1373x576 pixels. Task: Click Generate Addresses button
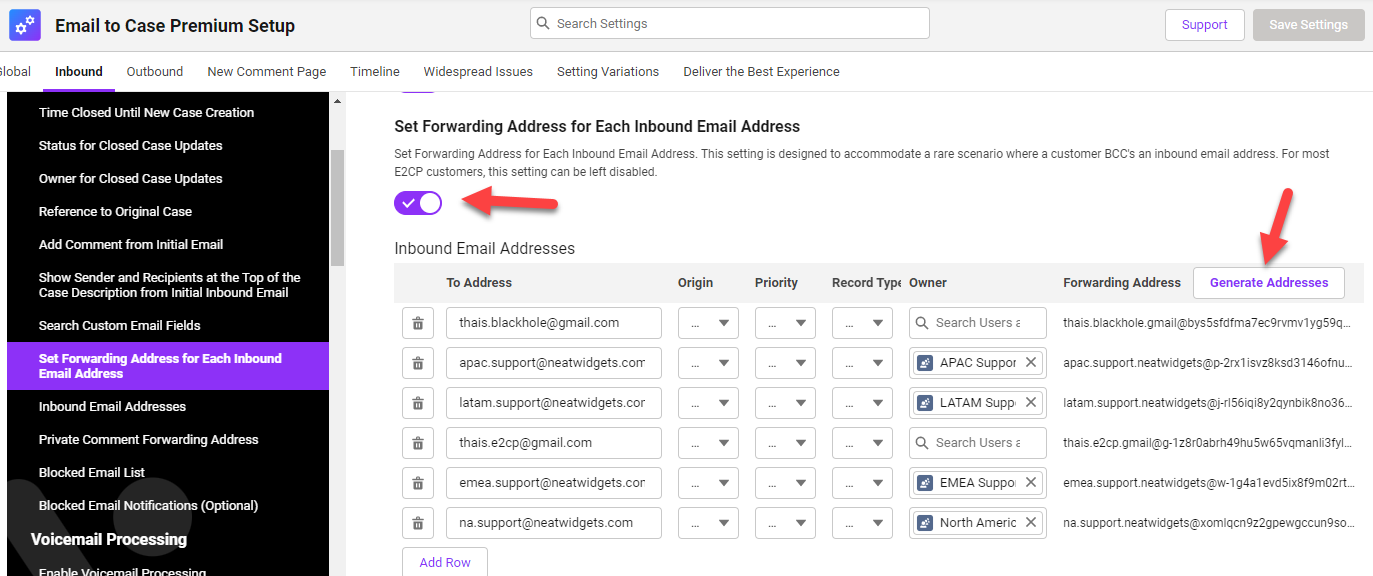(1269, 283)
